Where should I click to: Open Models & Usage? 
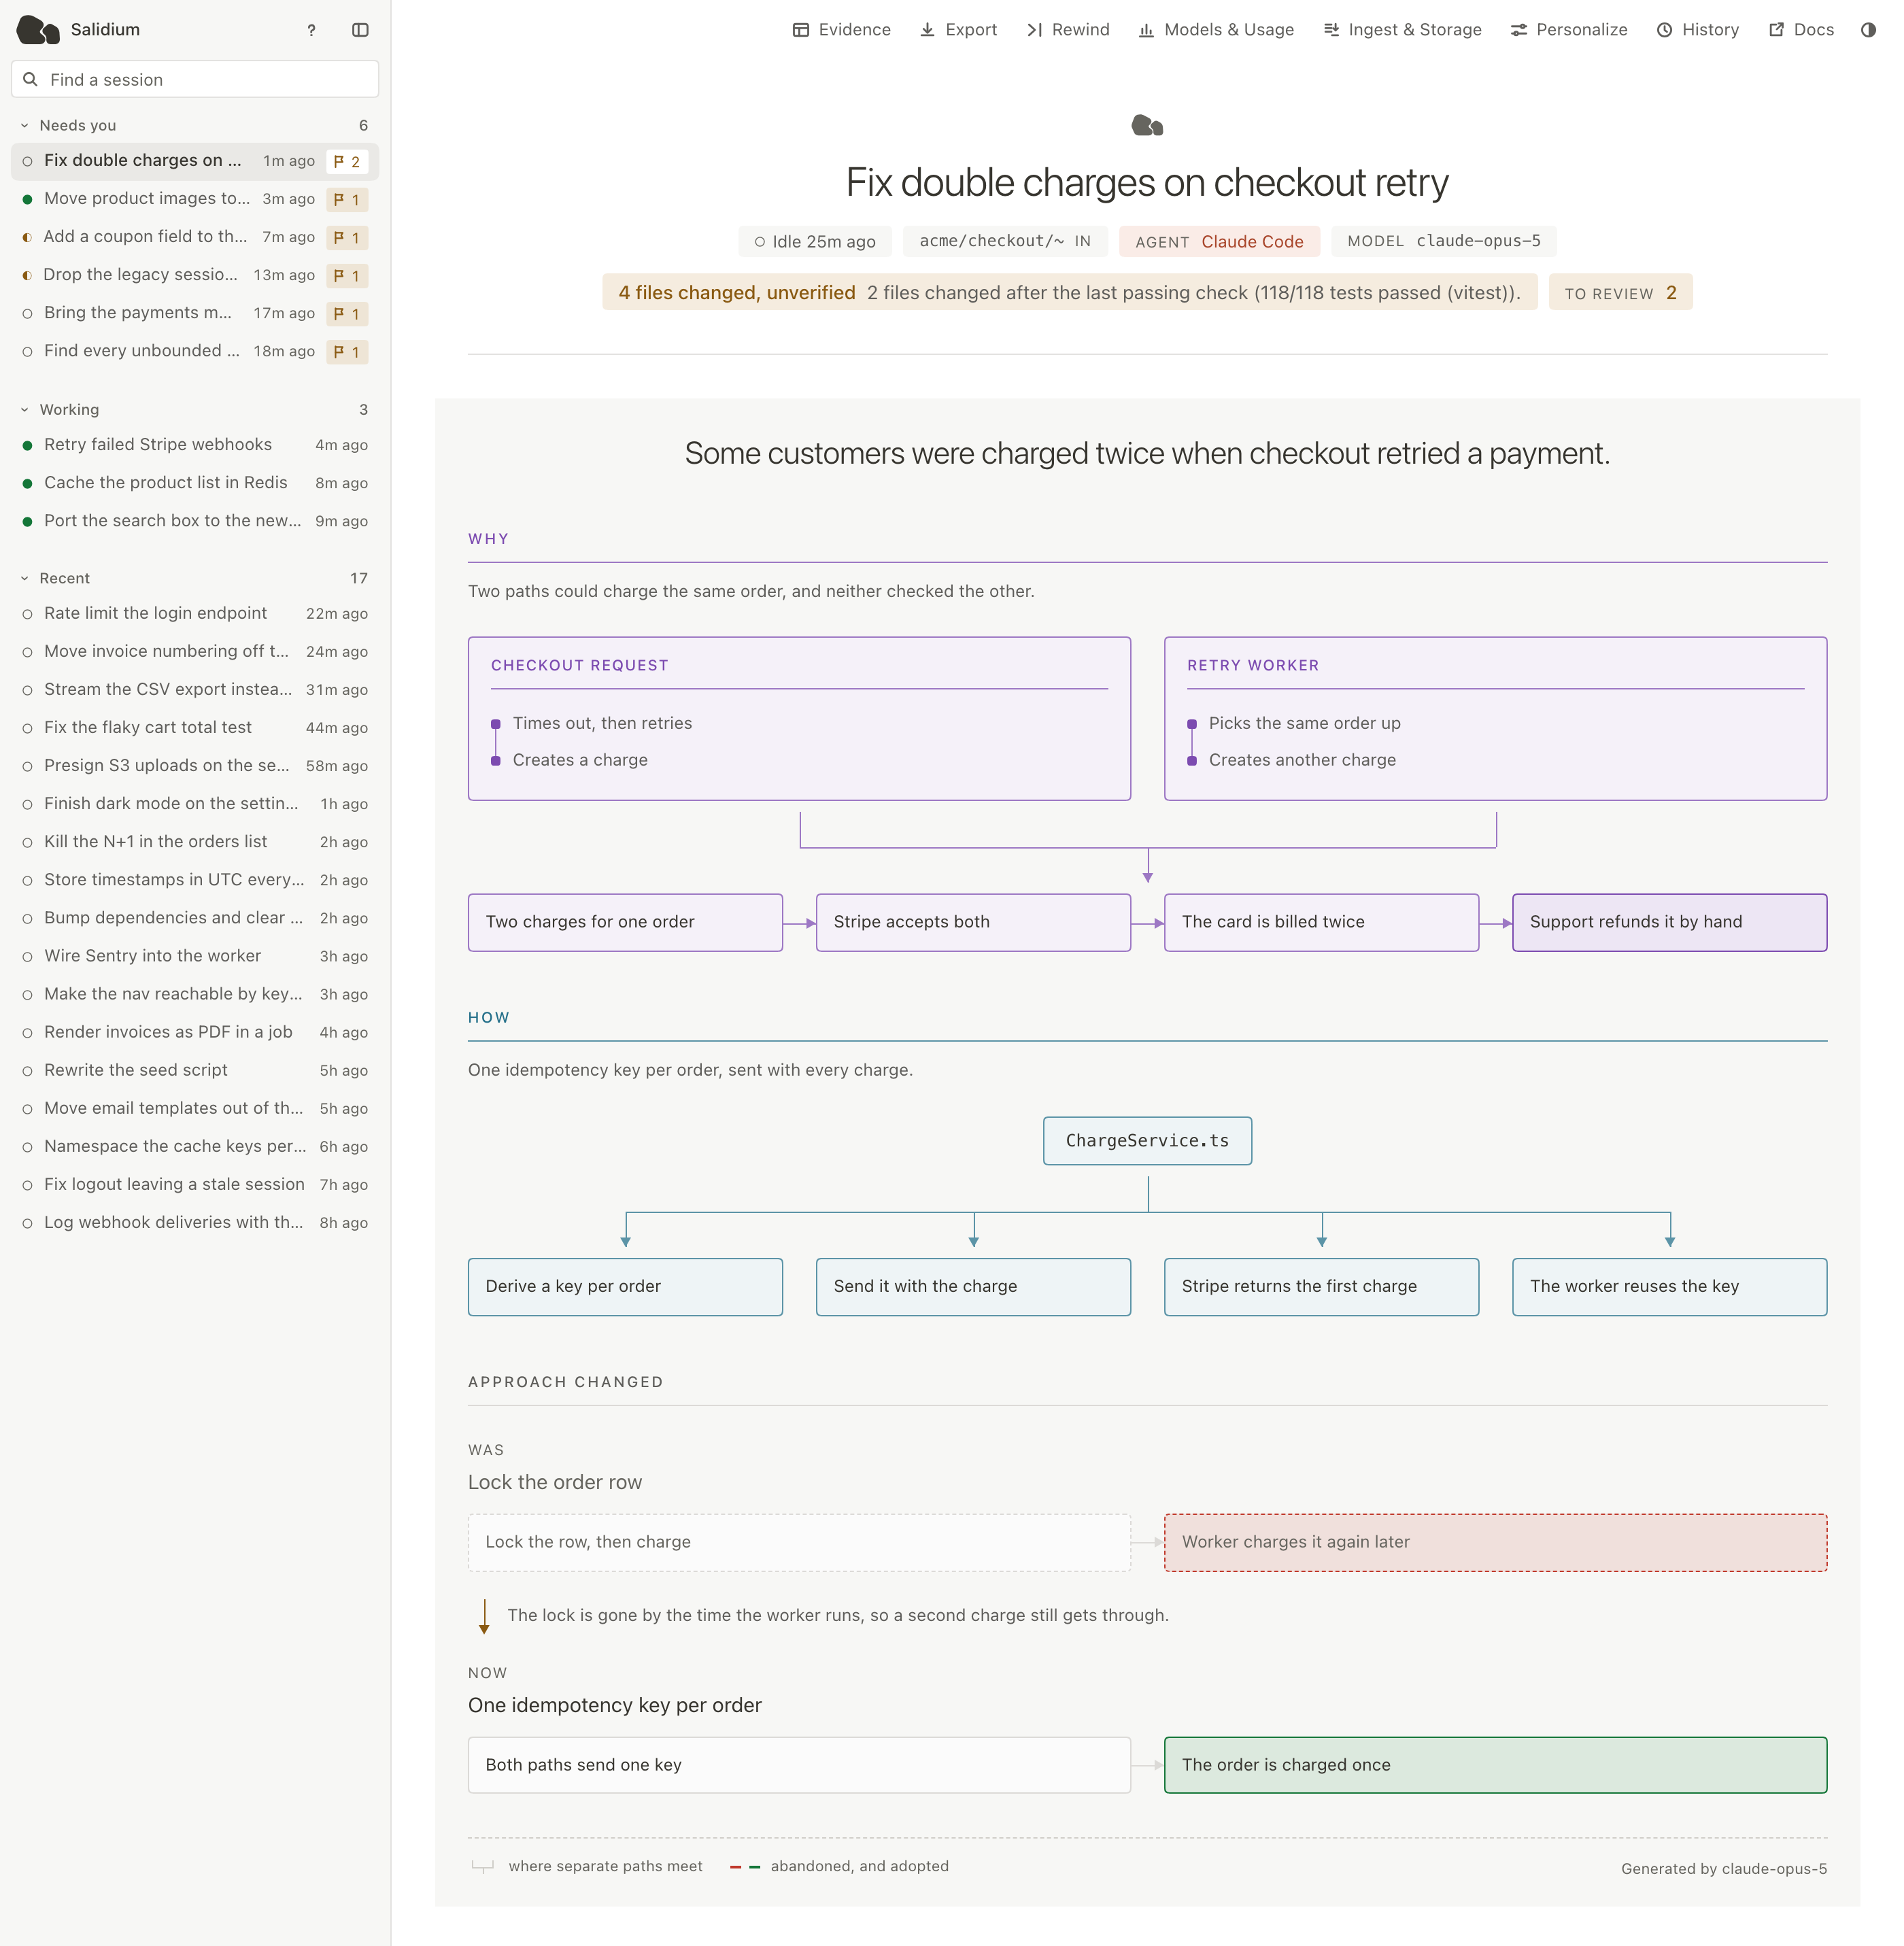pyautogui.click(x=1216, y=30)
